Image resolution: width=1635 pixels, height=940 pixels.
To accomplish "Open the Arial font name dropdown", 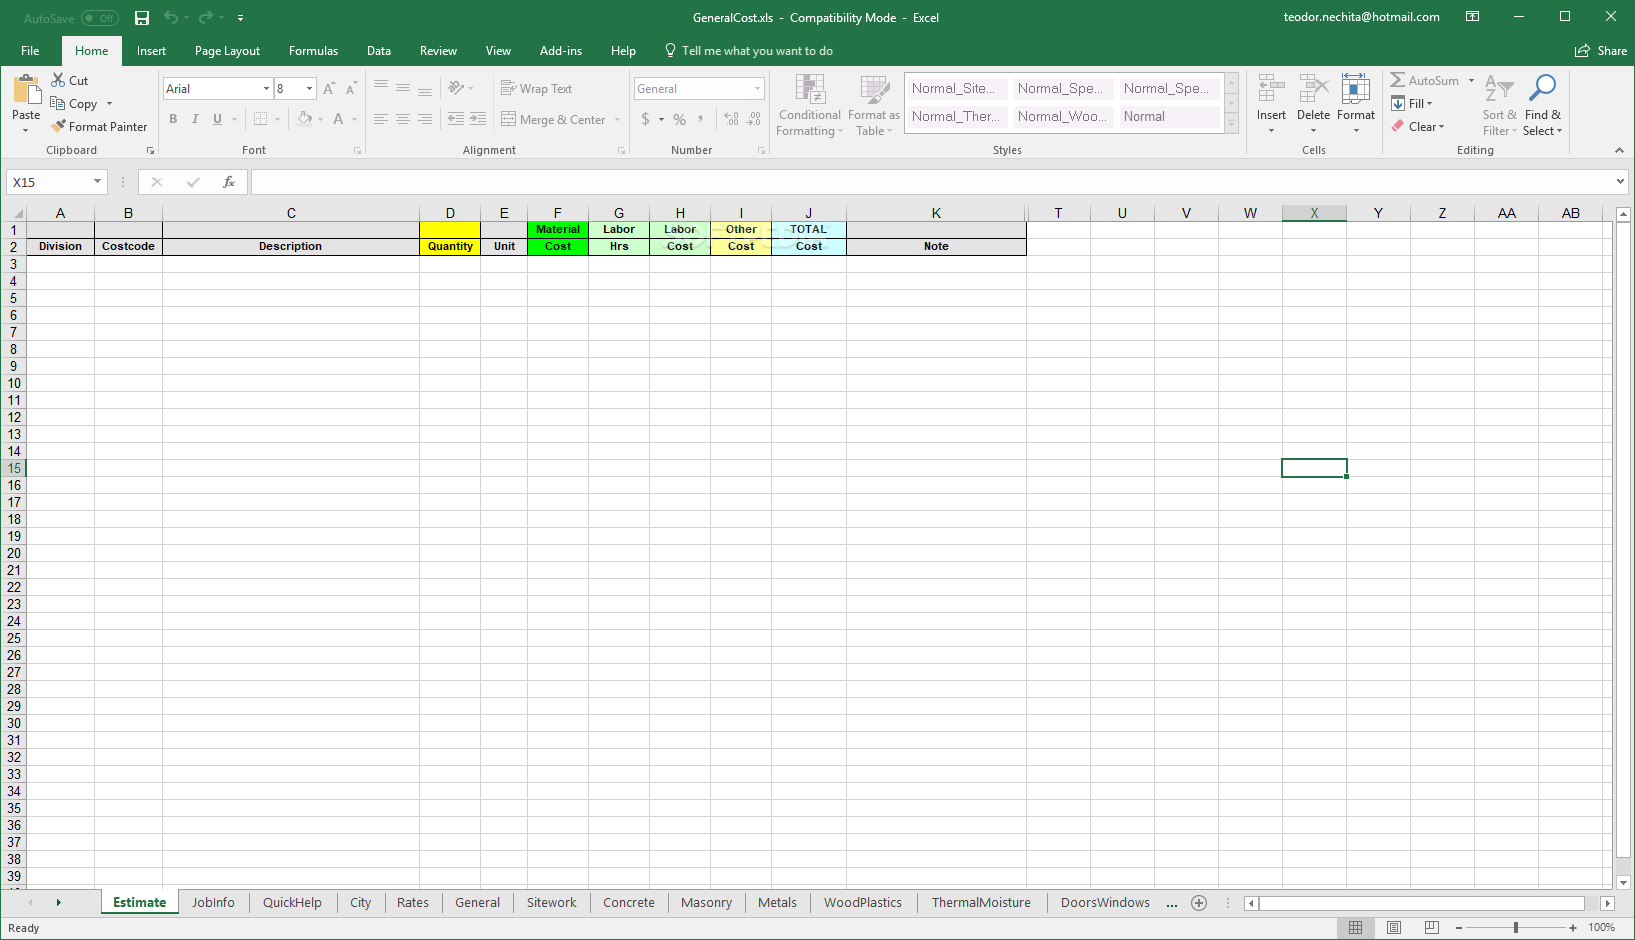I will click(266, 89).
